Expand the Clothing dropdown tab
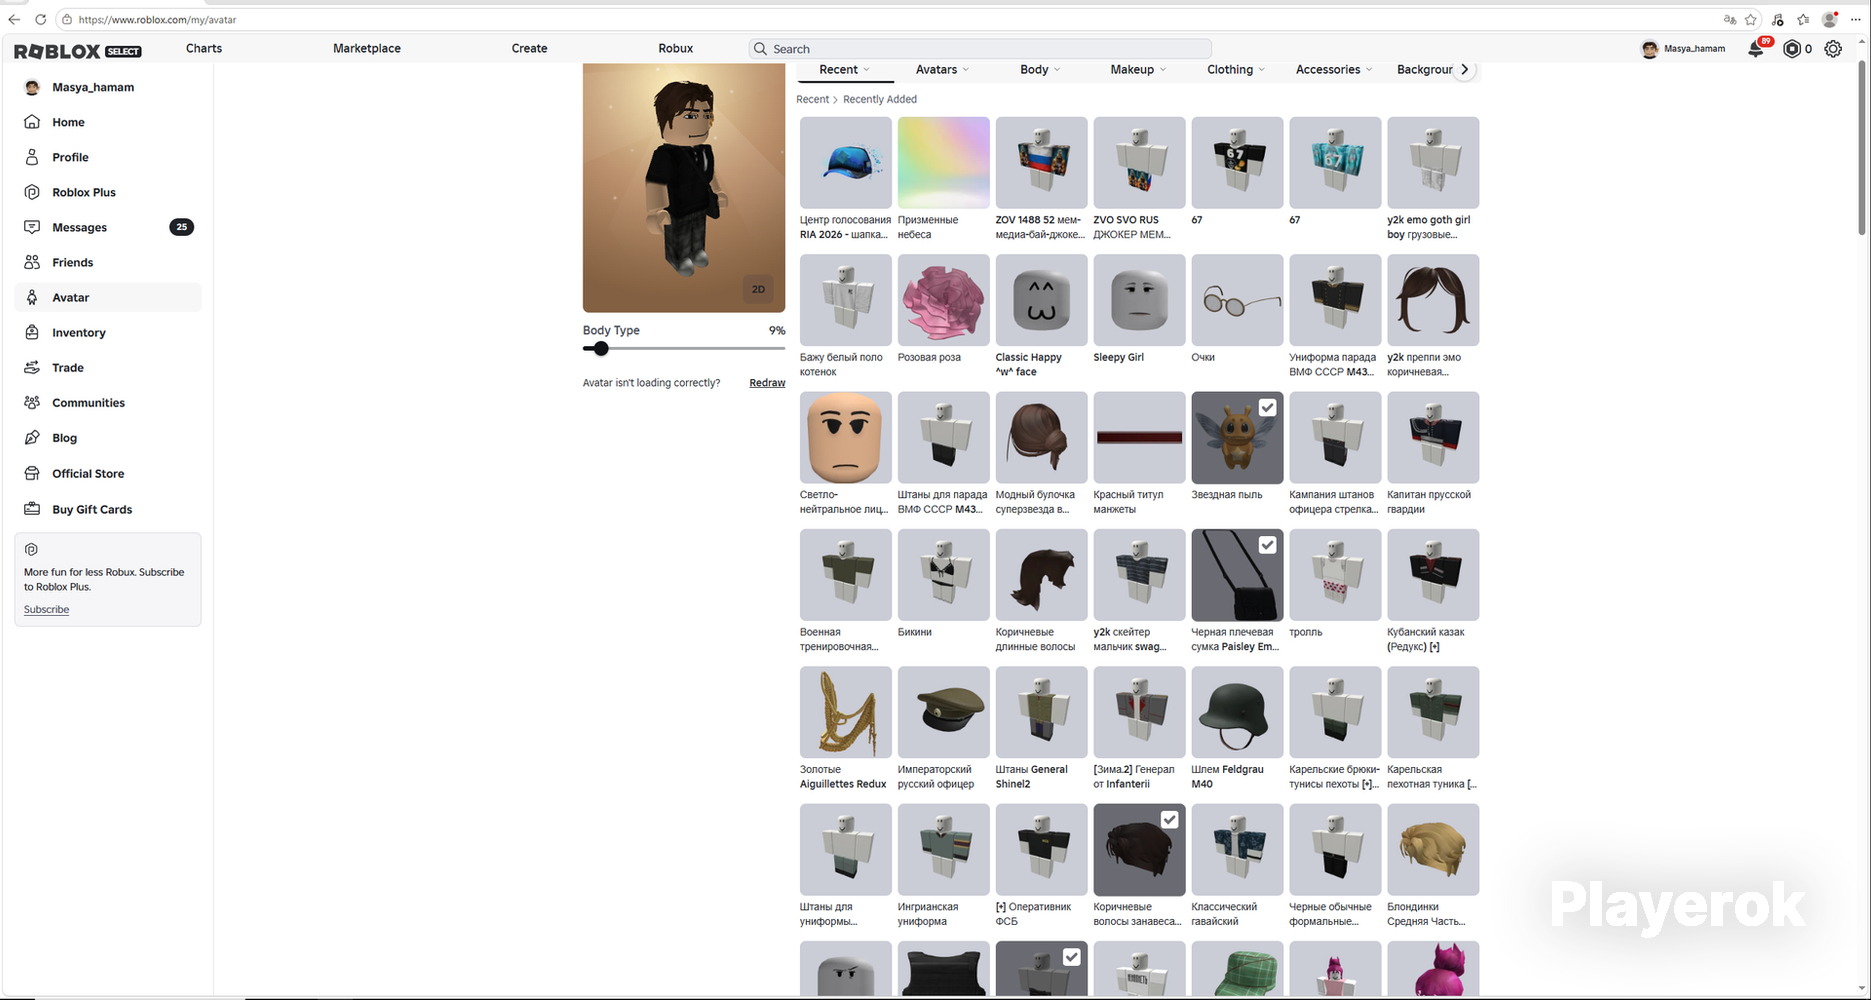 [x=1236, y=69]
